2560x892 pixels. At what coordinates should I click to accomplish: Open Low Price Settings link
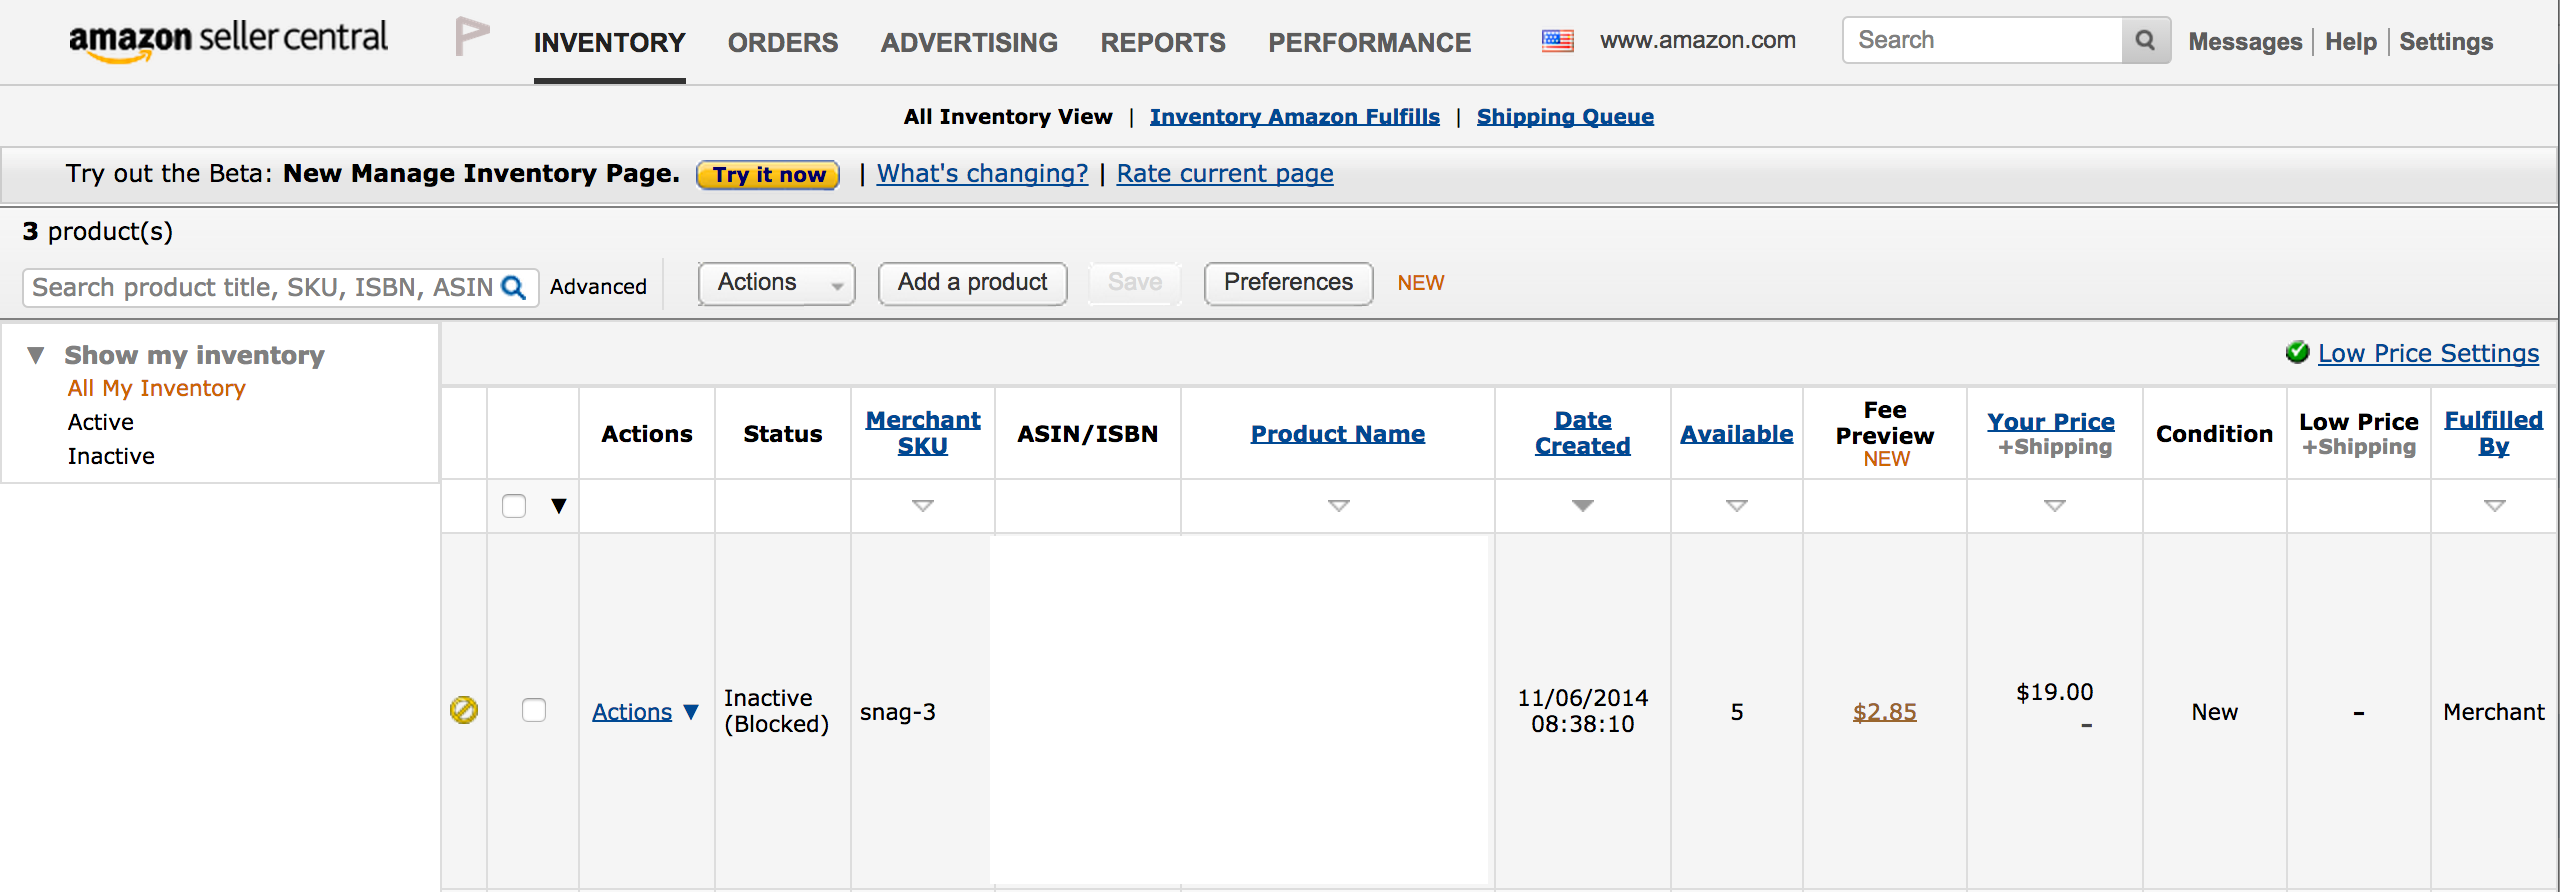point(2428,353)
